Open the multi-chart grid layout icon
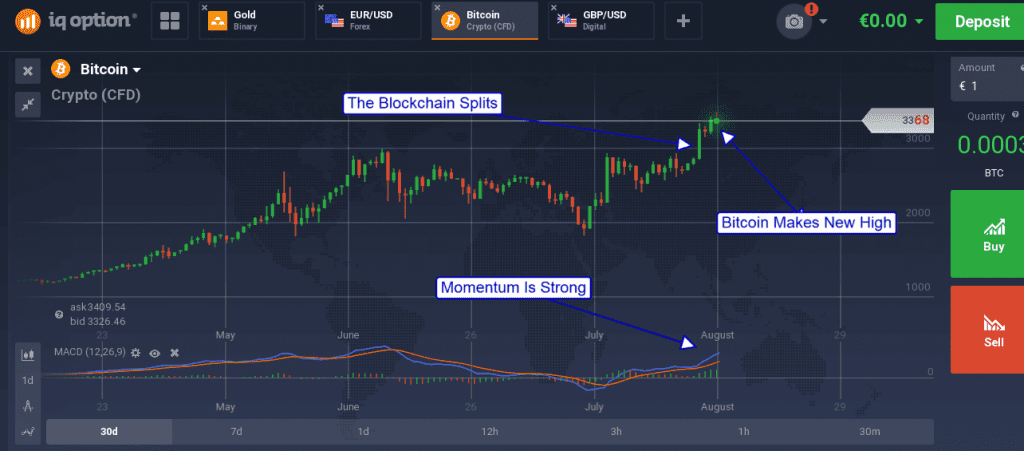The width and height of the screenshot is (1024, 451). [x=170, y=21]
